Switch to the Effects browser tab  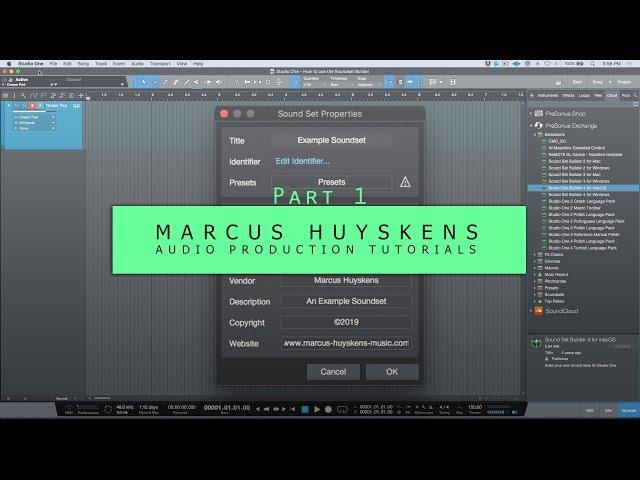568,96
